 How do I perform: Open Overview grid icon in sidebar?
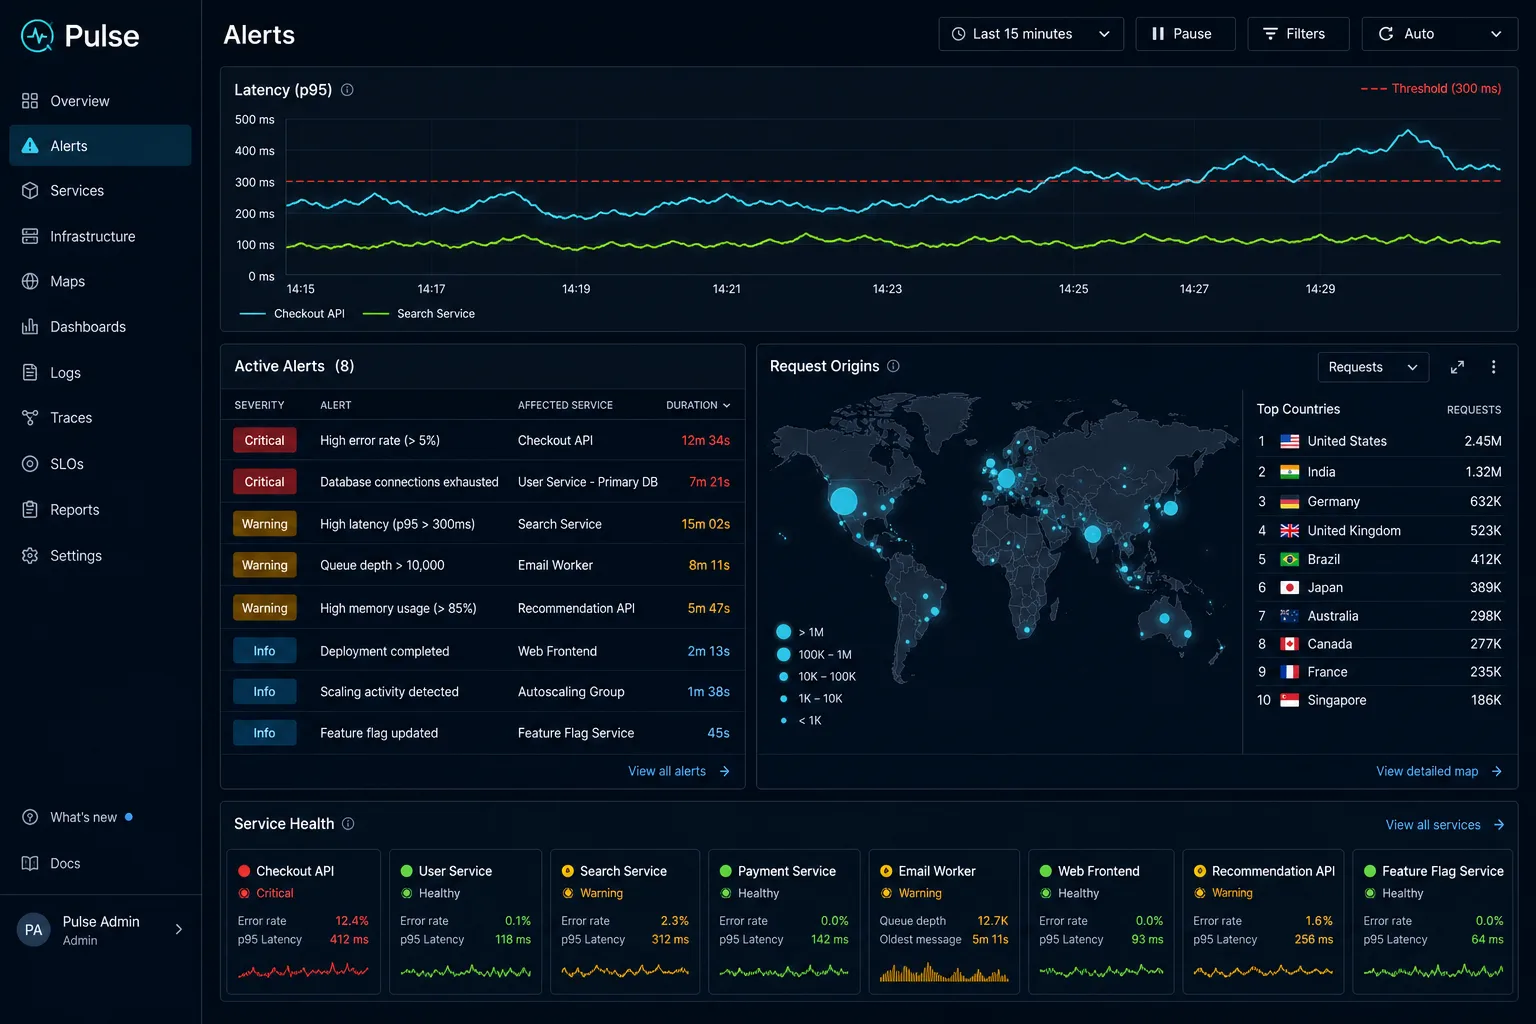(30, 101)
